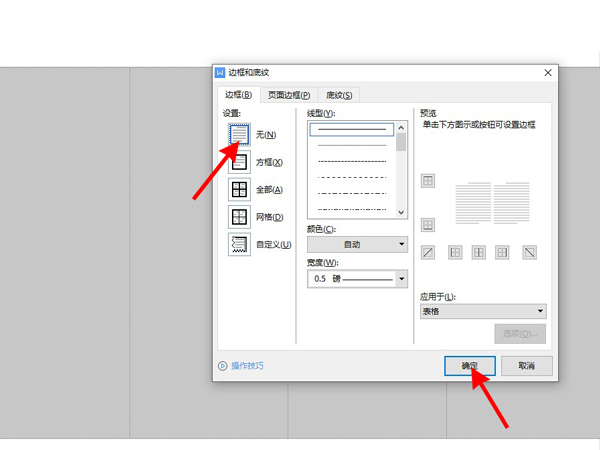
Task: Switch to the 页面边框 tab
Action: (289, 95)
